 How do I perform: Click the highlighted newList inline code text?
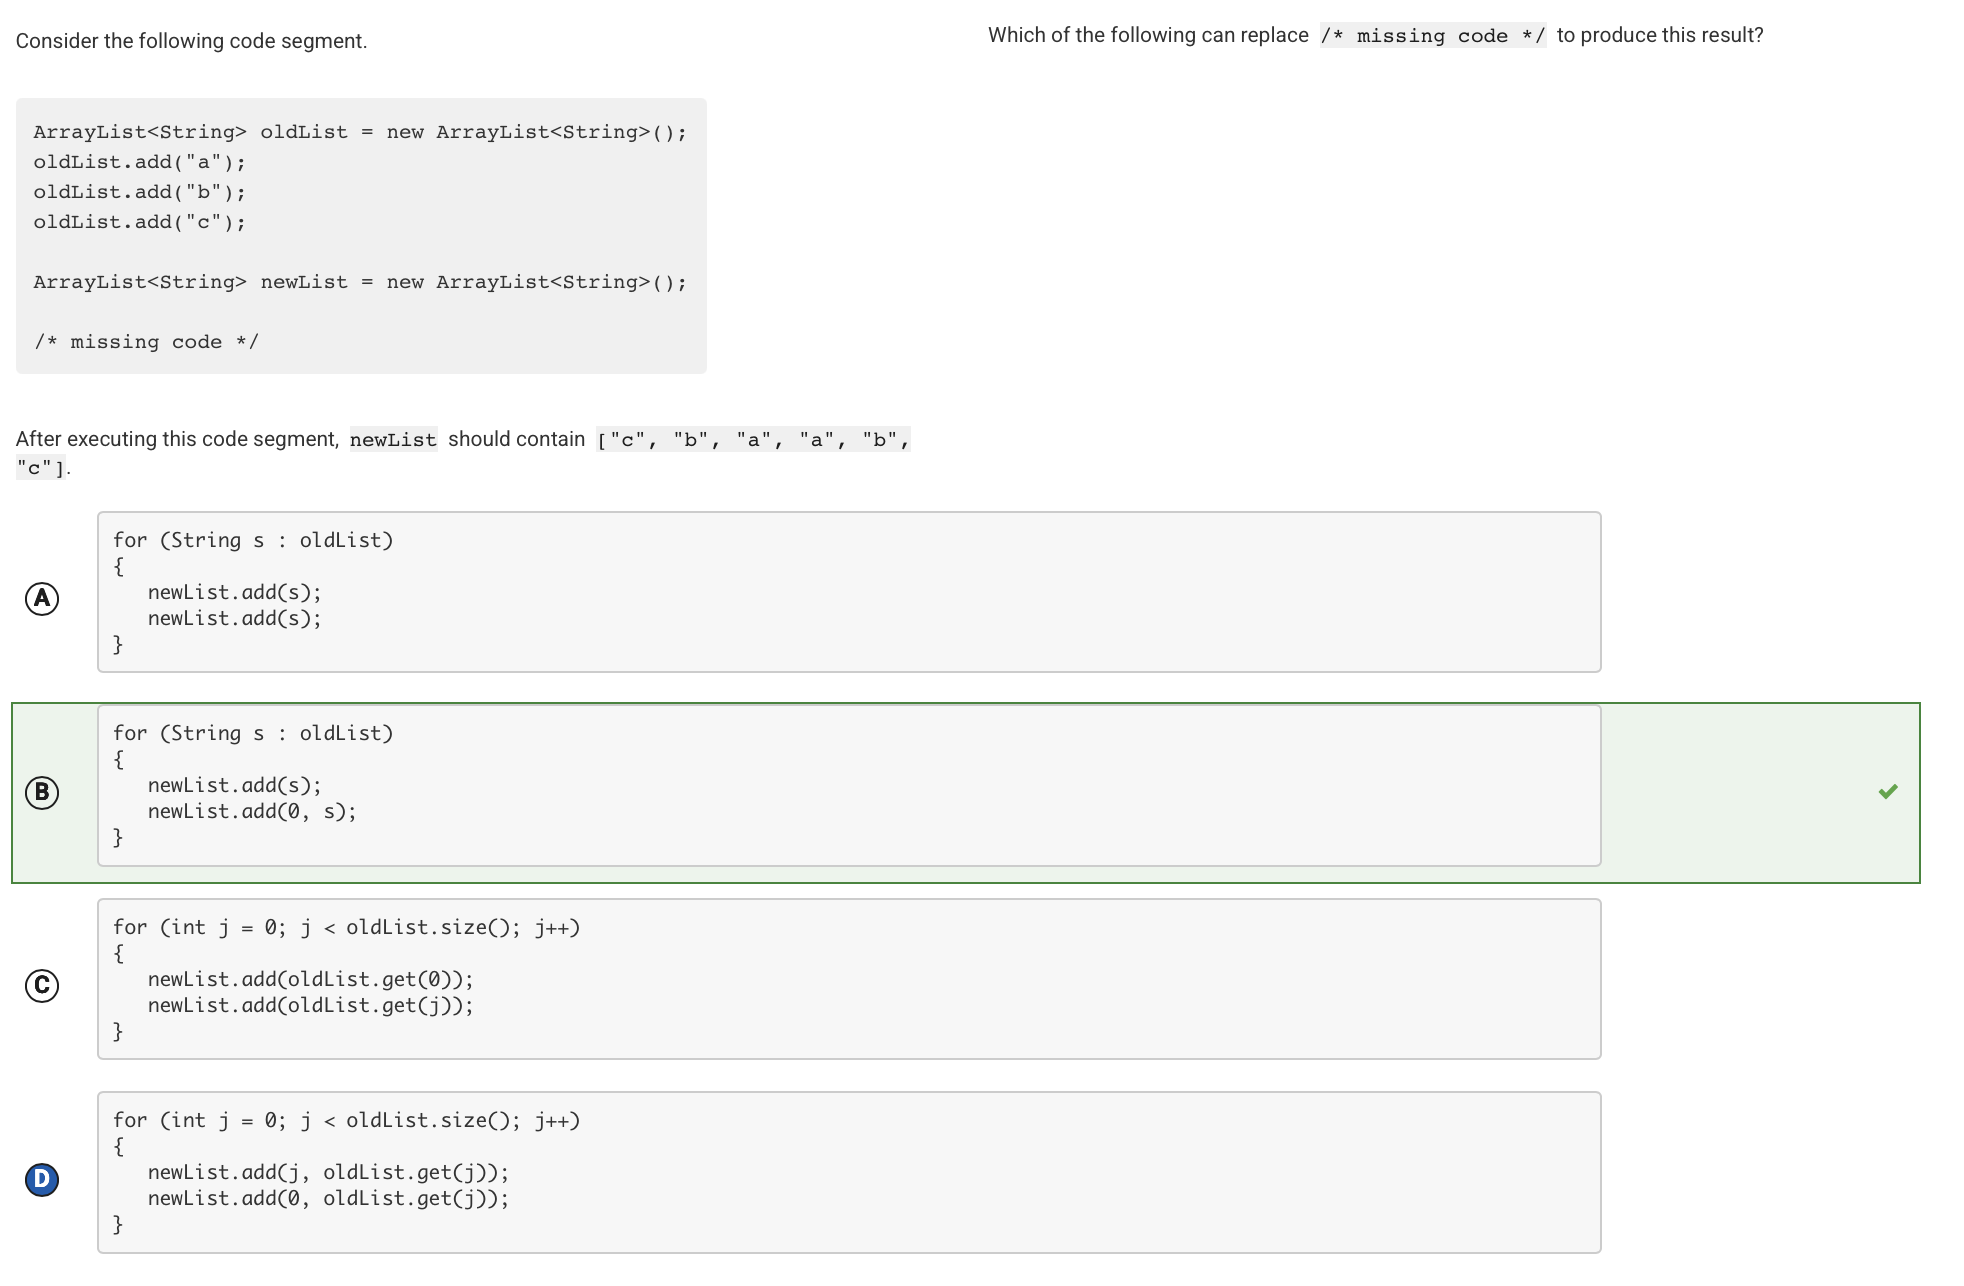pos(393,439)
